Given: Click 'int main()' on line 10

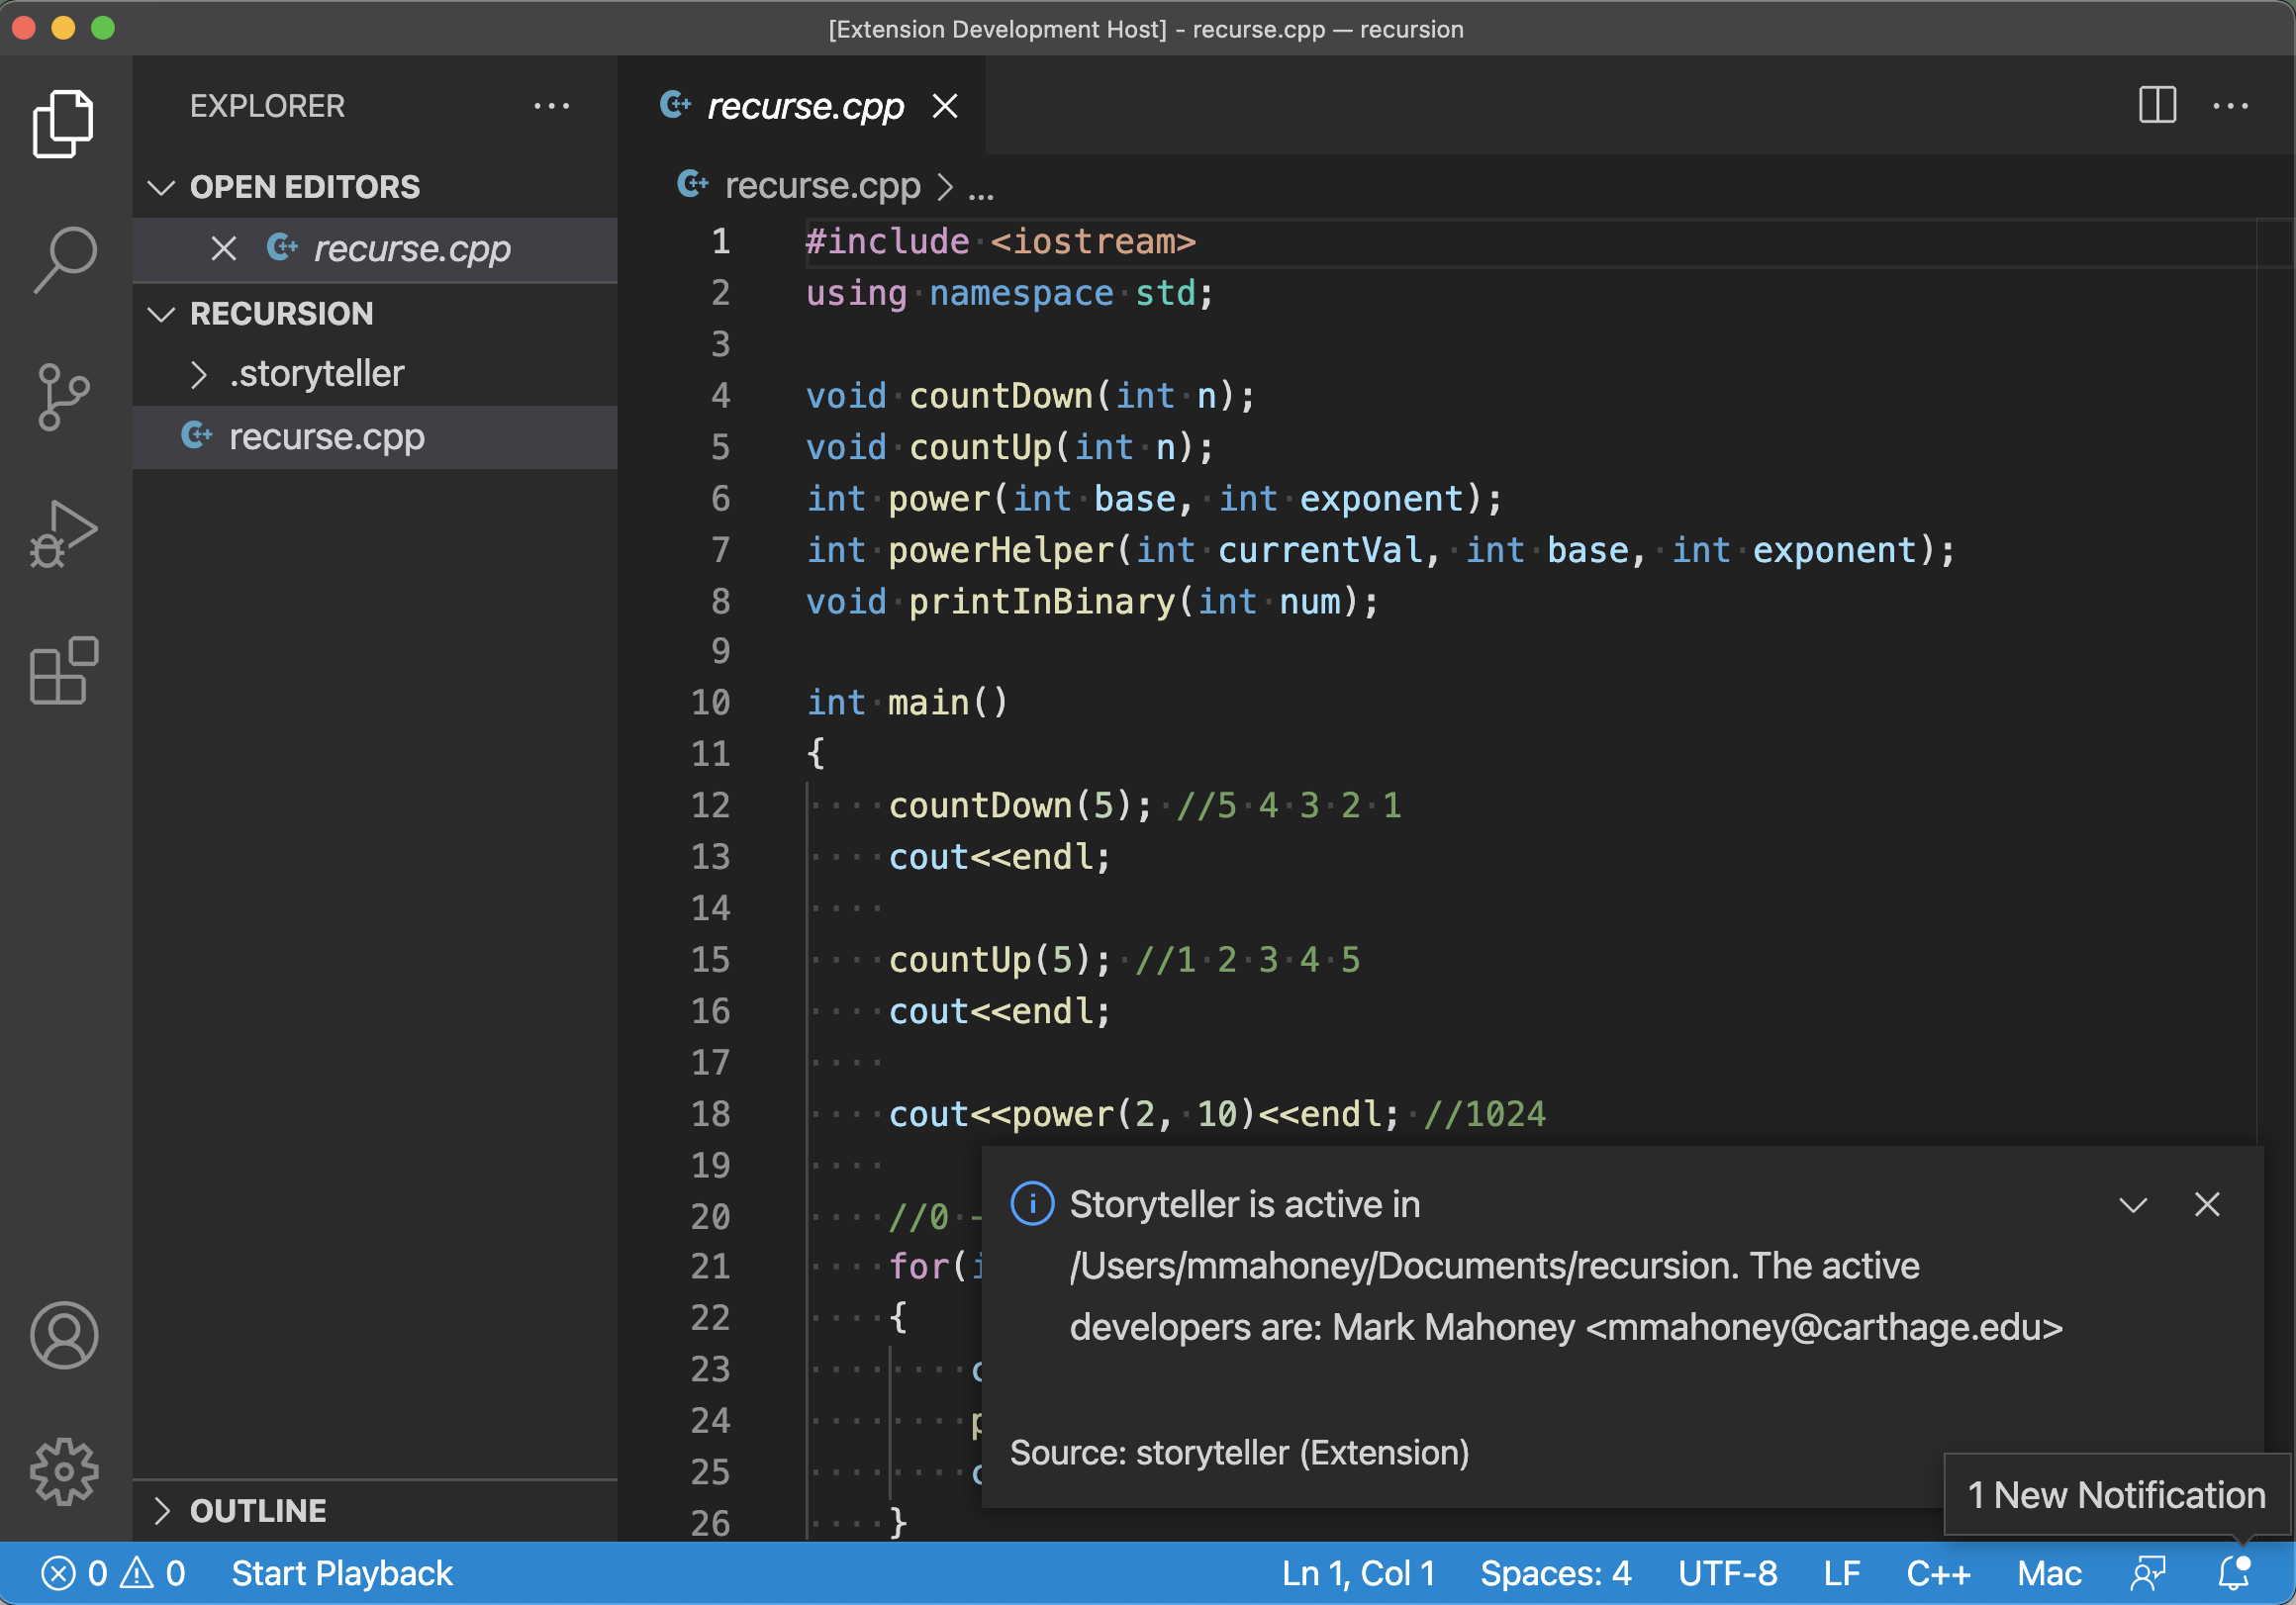Looking at the screenshot, I should (907, 703).
